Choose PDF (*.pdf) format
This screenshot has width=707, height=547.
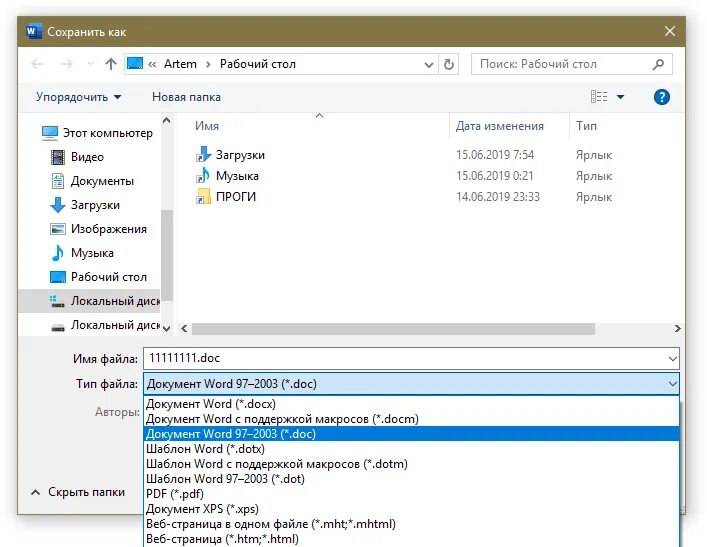[x=411, y=494]
